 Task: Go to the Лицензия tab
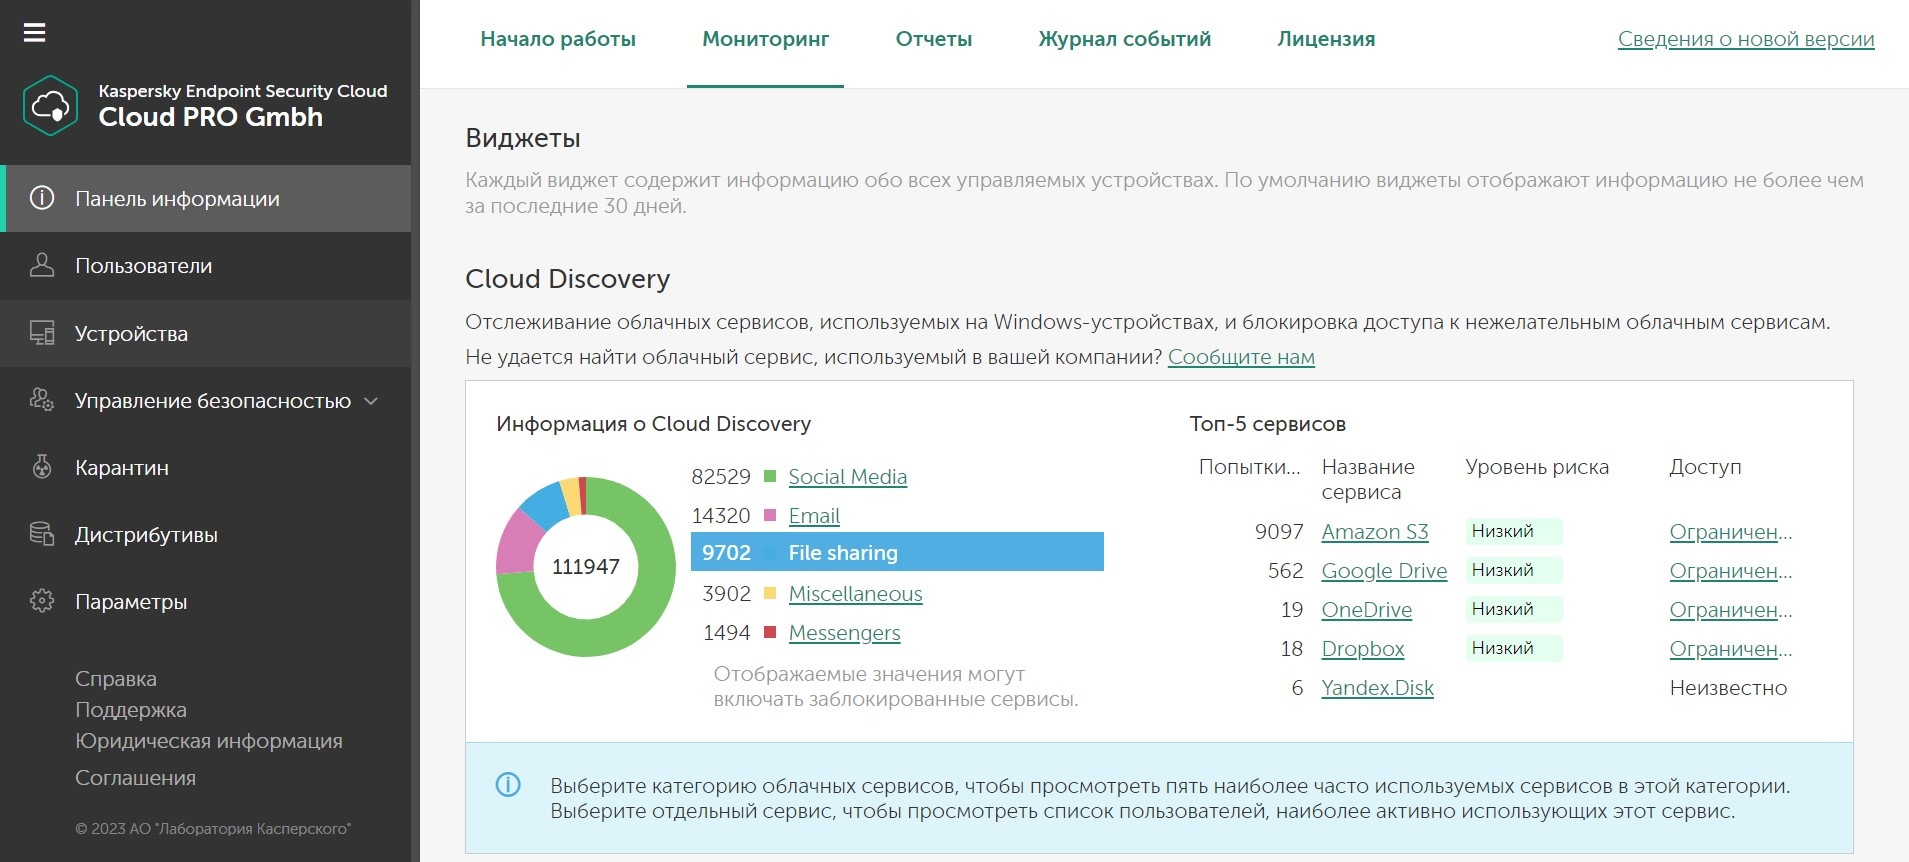click(1326, 39)
